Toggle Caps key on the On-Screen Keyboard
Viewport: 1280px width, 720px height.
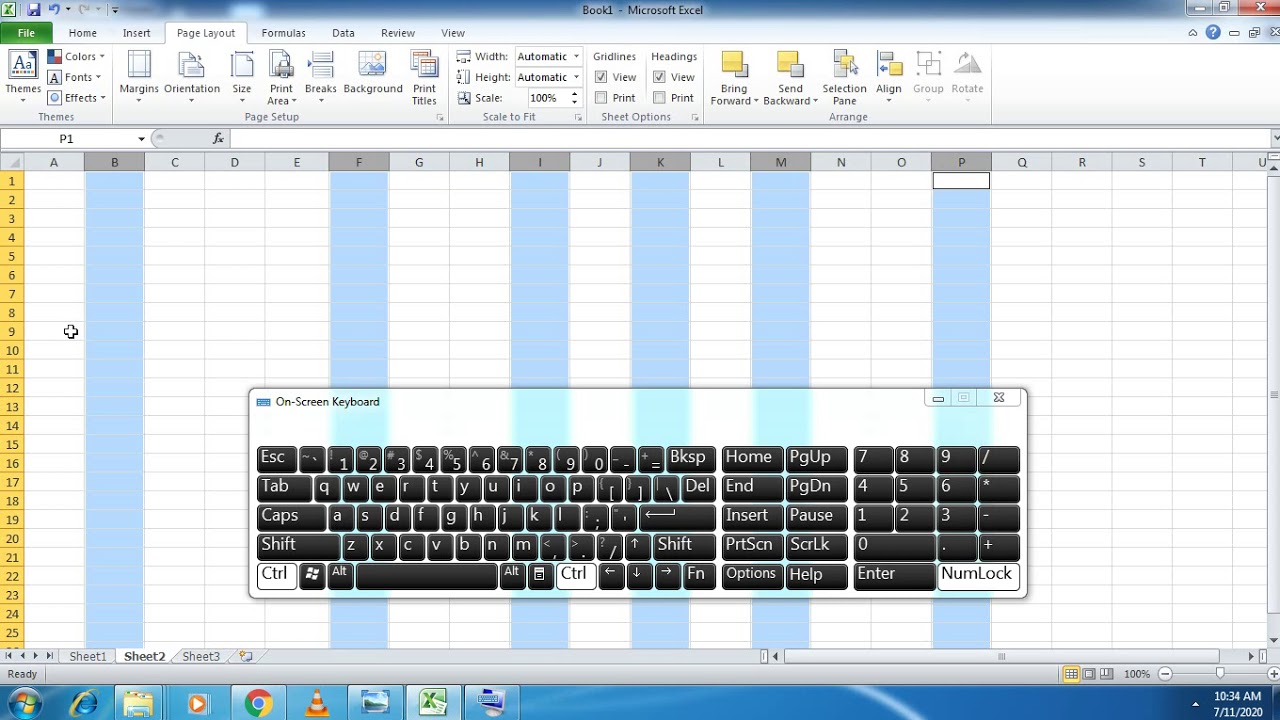(291, 518)
